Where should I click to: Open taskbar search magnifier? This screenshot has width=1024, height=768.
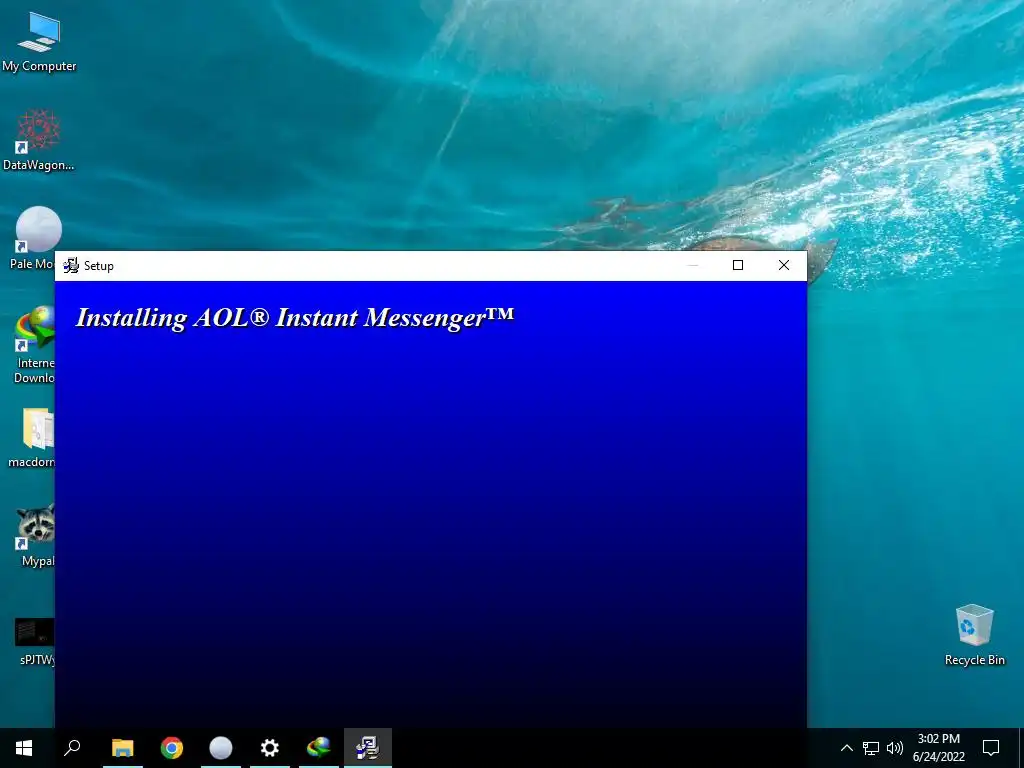coord(72,748)
